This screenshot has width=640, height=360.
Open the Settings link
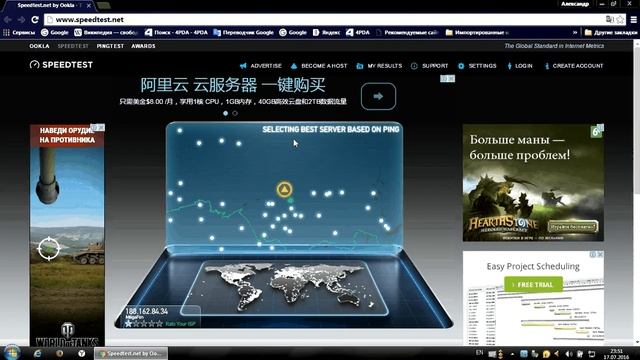(x=482, y=66)
